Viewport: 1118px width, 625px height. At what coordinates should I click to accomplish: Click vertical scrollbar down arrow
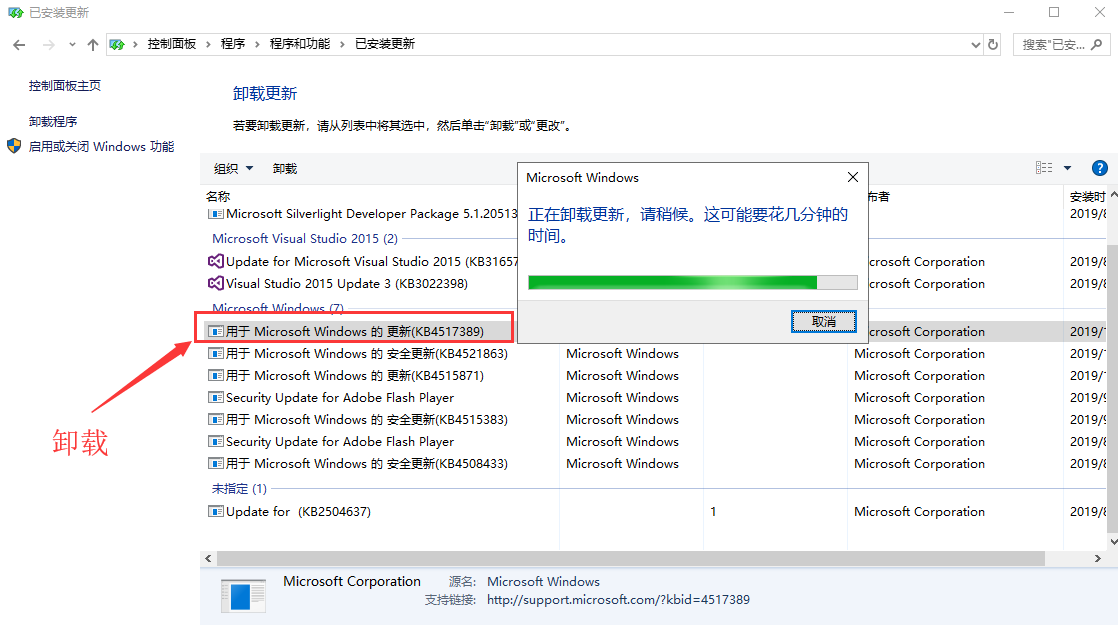click(x=1113, y=542)
